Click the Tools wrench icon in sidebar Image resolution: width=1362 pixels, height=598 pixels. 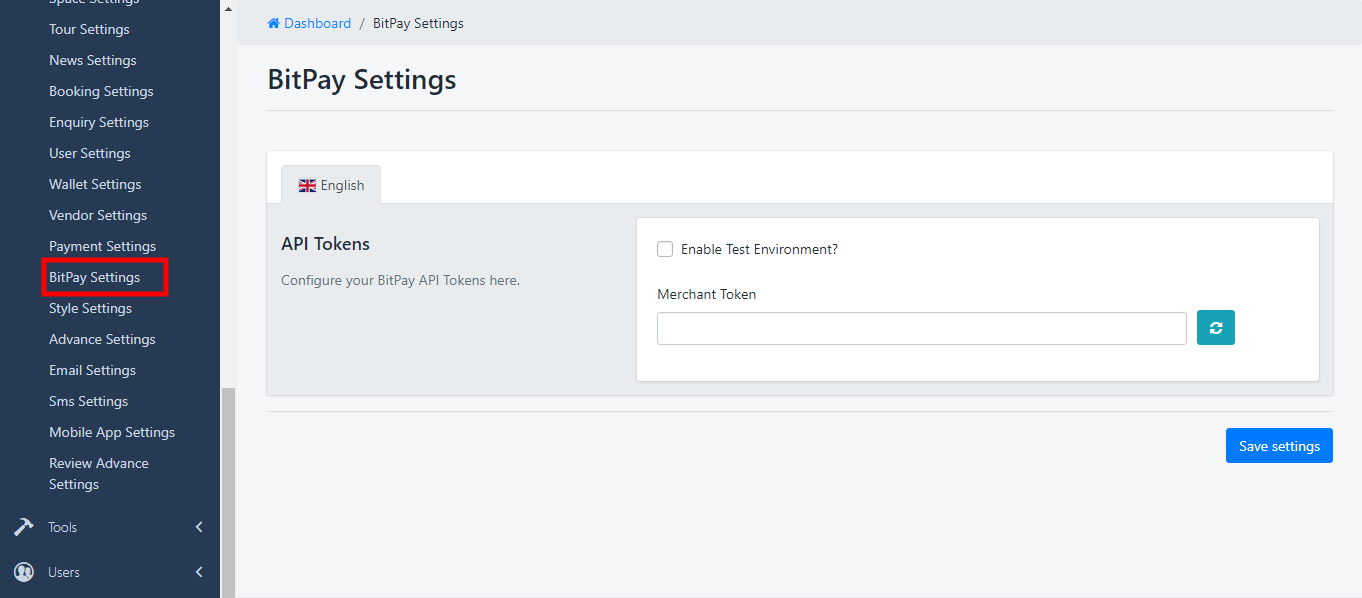click(23, 526)
